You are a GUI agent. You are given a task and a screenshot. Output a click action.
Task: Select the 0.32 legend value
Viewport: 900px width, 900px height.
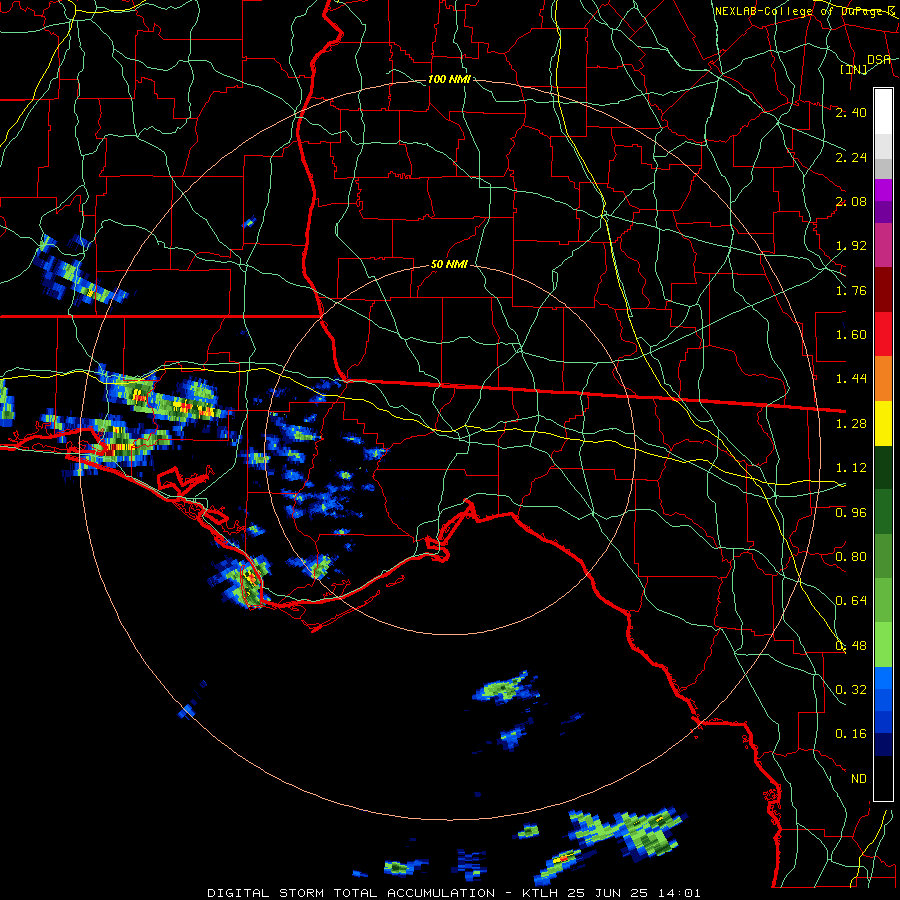click(851, 690)
